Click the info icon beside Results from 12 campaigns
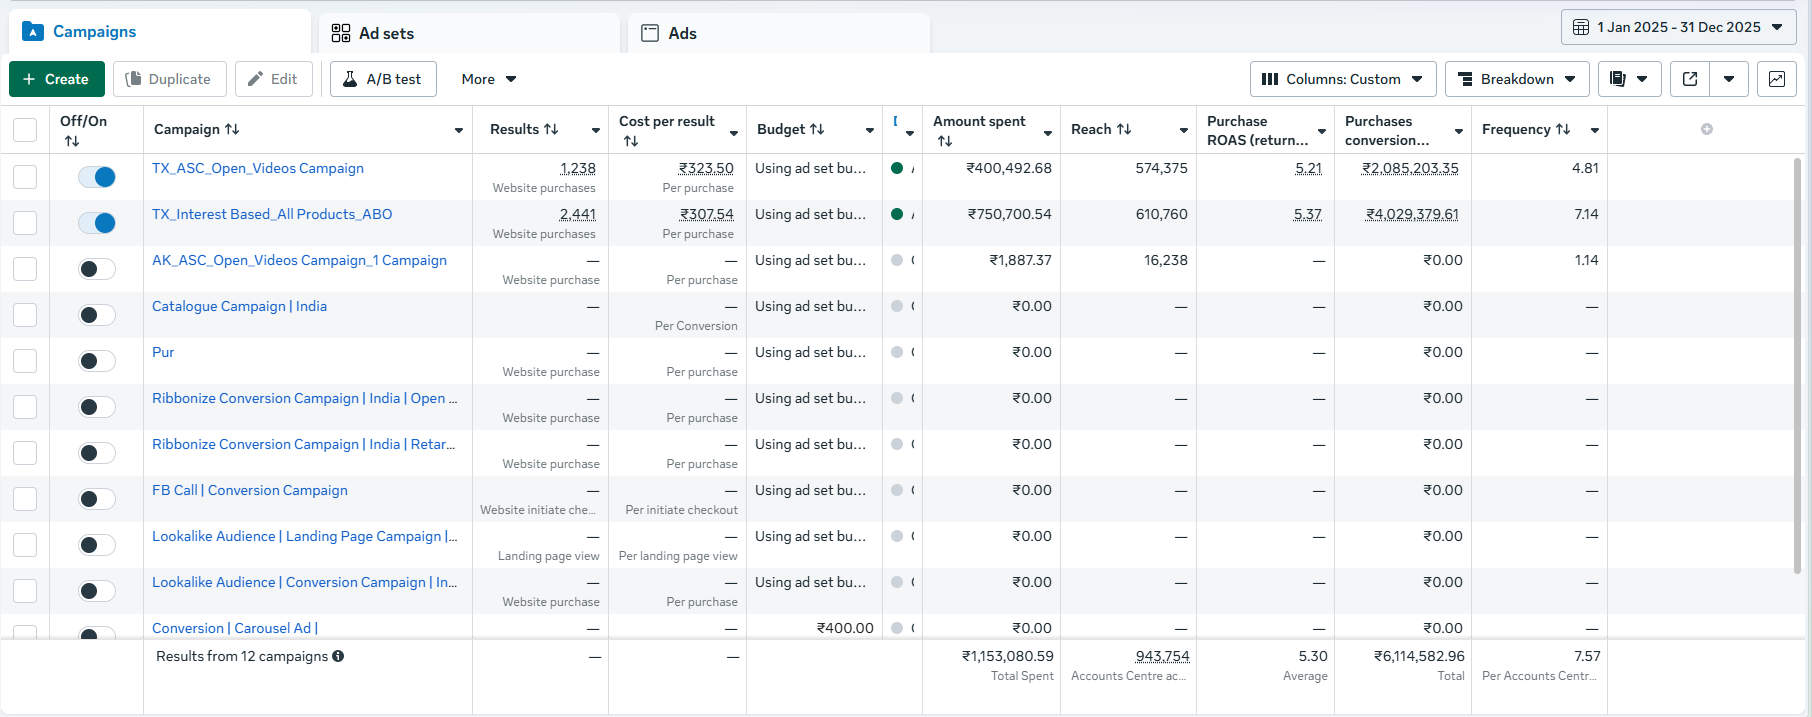 tap(338, 656)
